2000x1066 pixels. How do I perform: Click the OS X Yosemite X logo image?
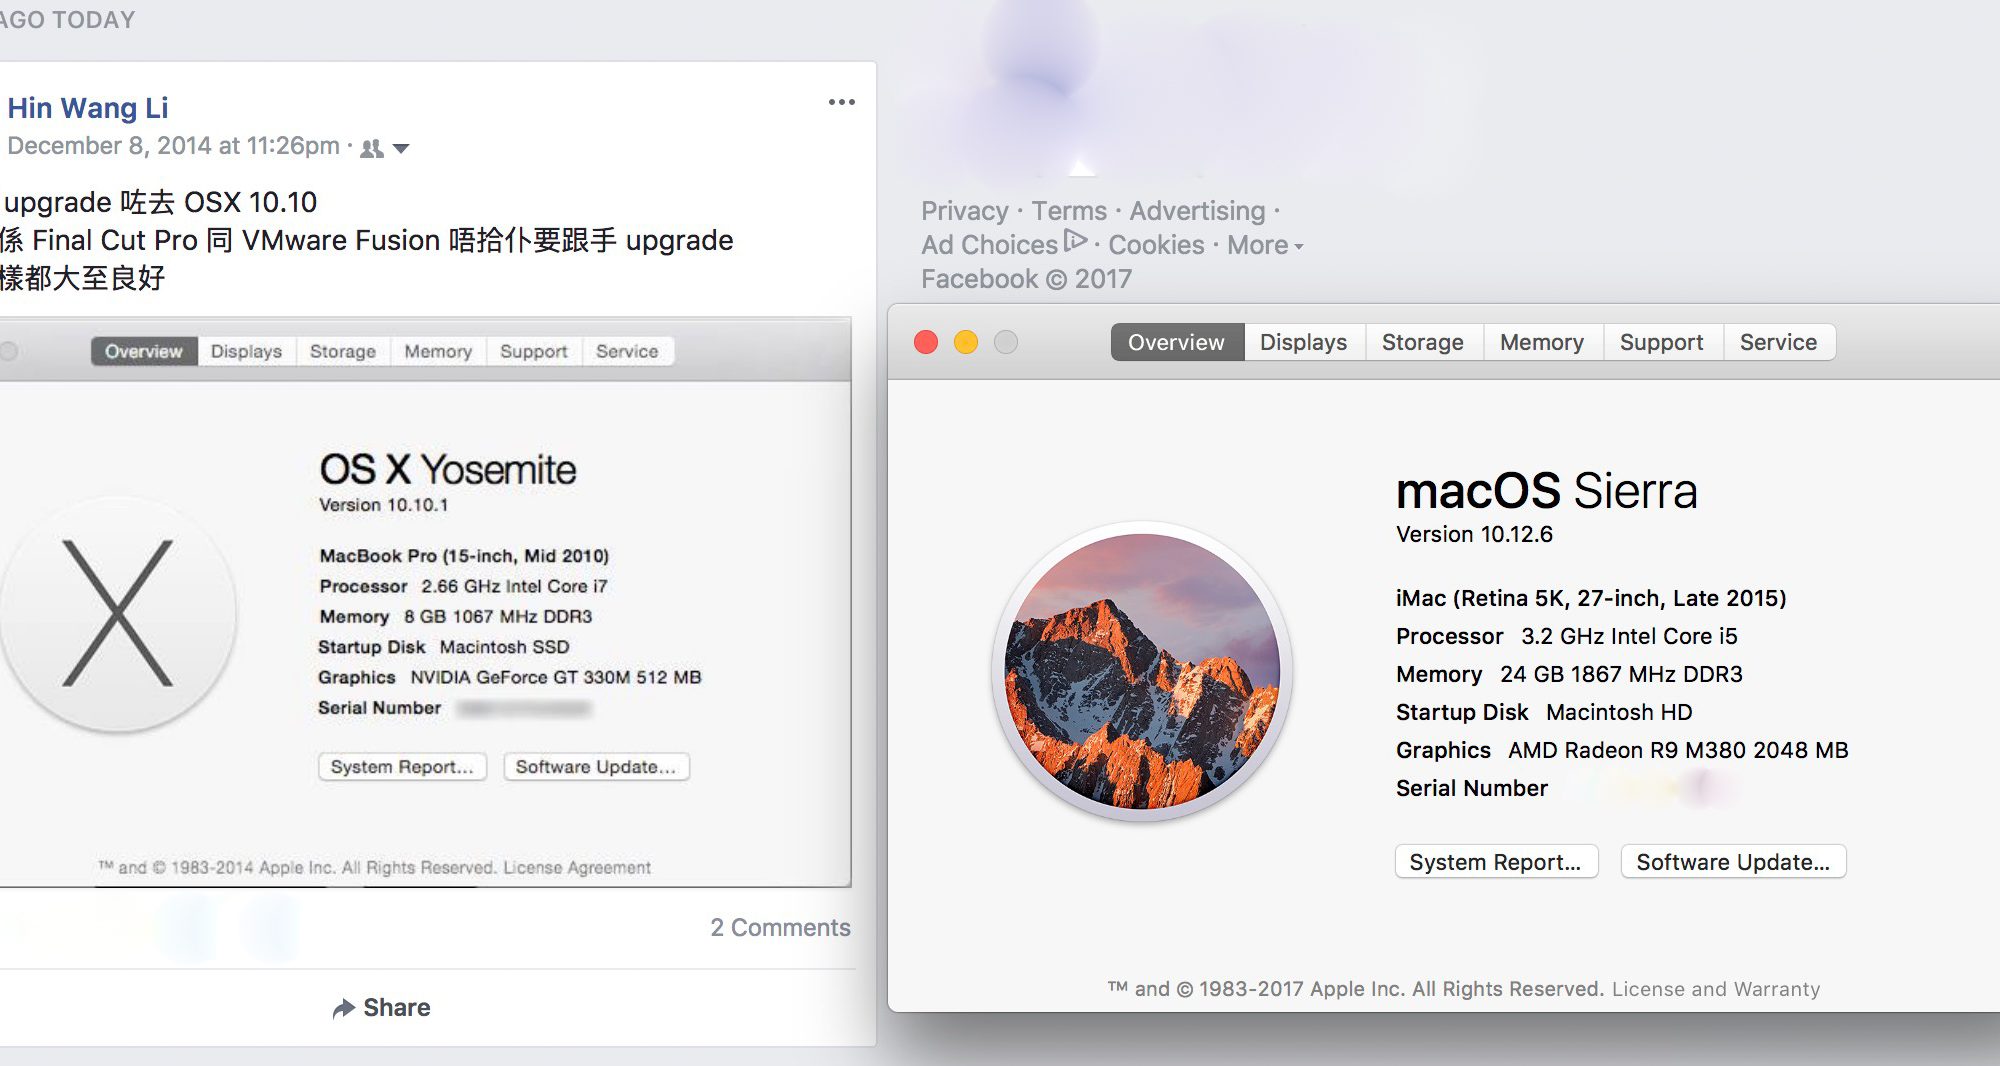pos(118,613)
